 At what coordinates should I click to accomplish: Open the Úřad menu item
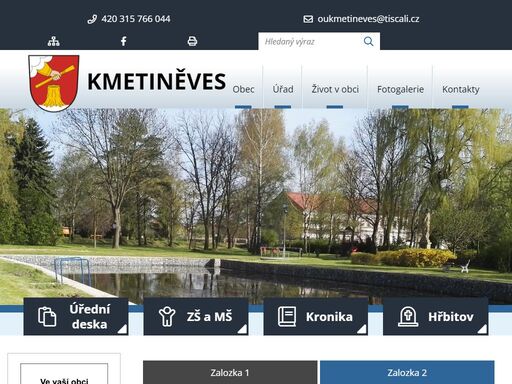[283, 89]
